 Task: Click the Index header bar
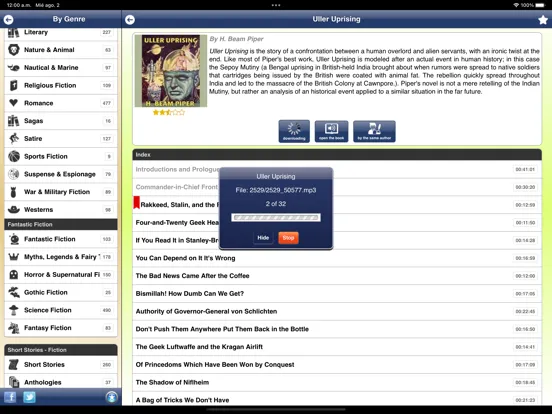coord(337,155)
